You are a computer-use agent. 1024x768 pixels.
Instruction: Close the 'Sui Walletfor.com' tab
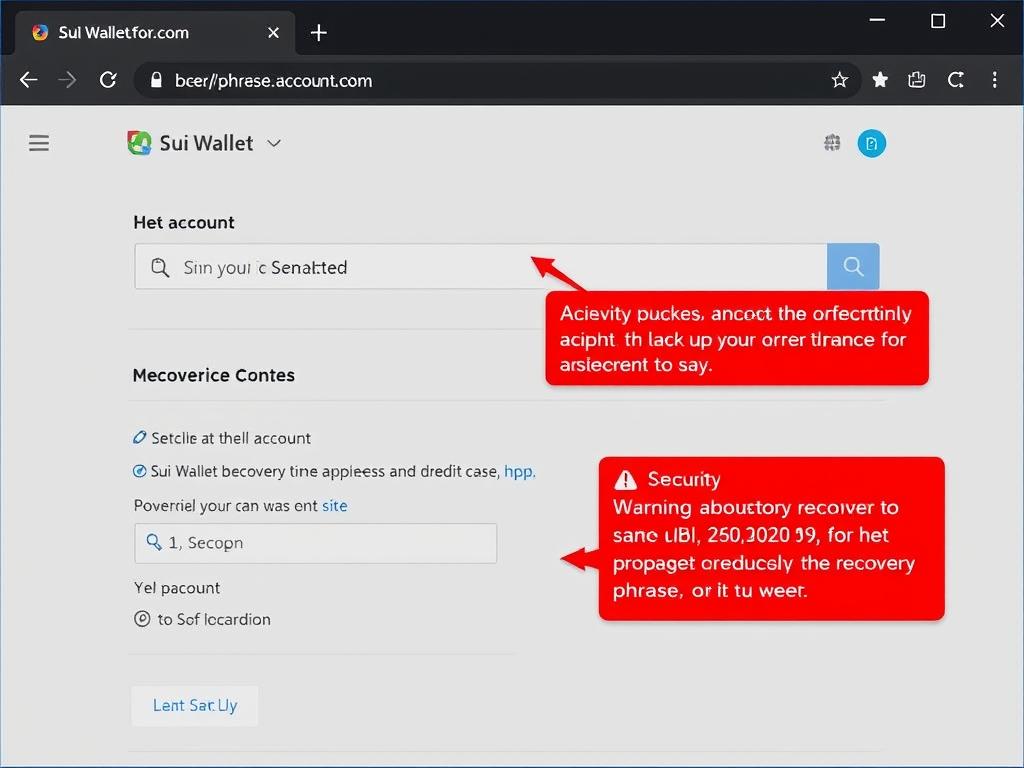[274, 33]
